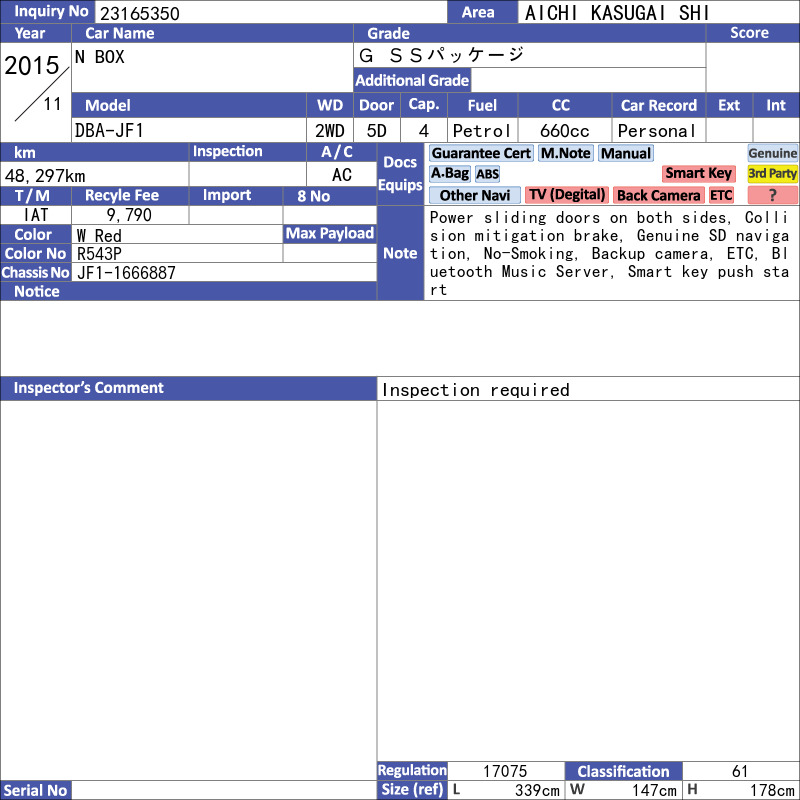This screenshot has height=800, width=800.
Task: Select the ABS equipment badge
Action: coord(487,174)
